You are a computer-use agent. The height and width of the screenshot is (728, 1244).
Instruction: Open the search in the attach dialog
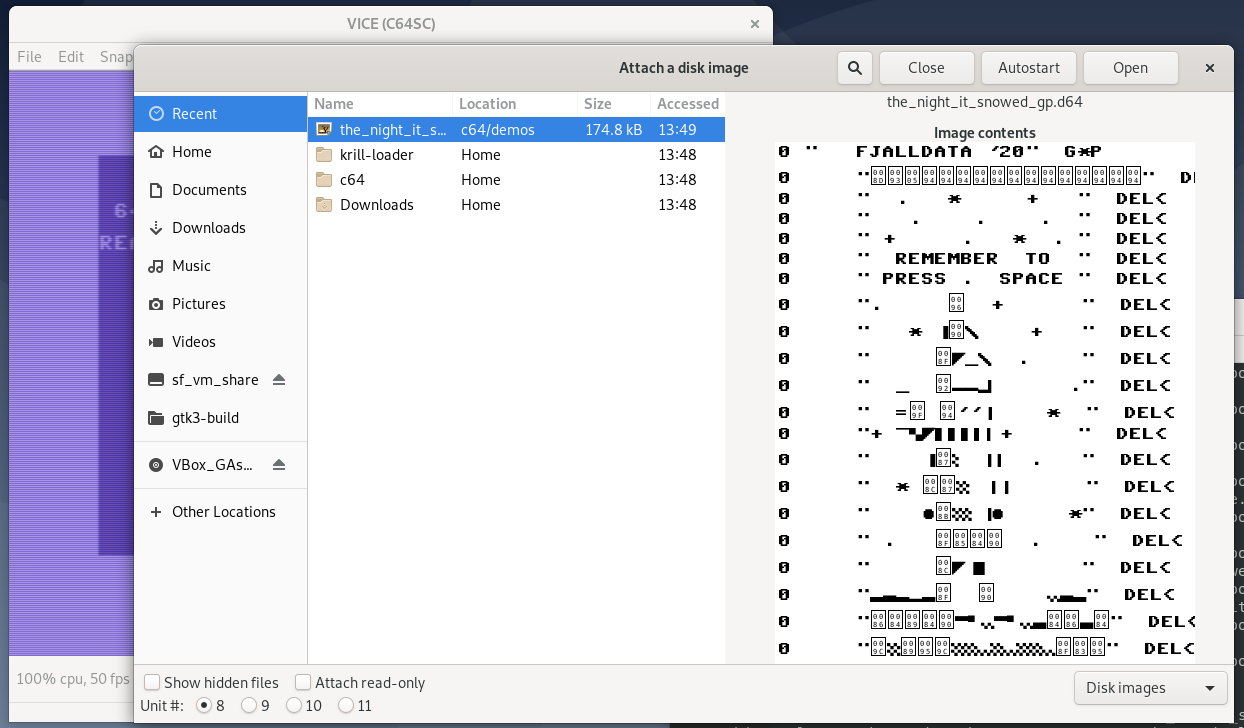pyautogui.click(x=854, y=67)
